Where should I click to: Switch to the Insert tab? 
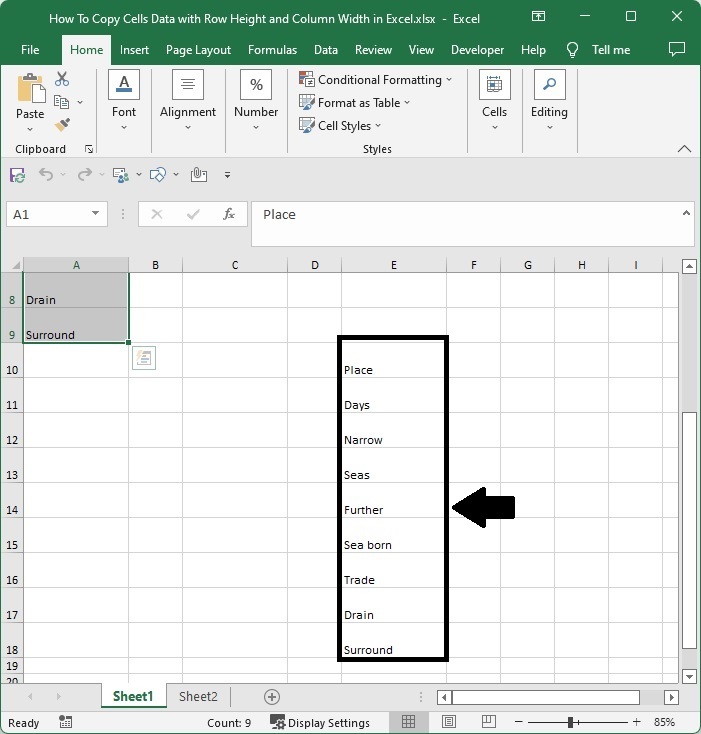click(134, 50)
